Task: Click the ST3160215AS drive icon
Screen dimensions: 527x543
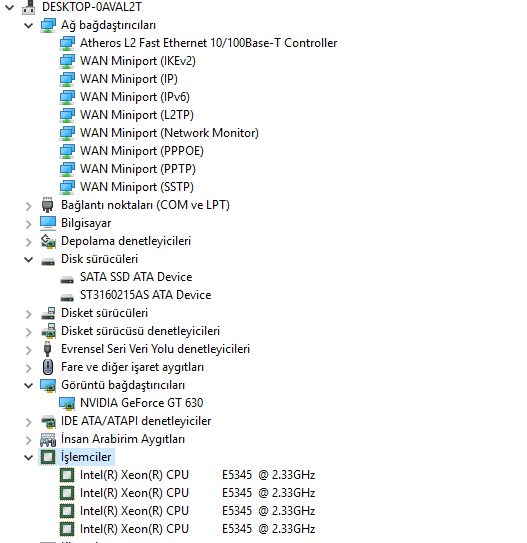Action: [67, 297]
